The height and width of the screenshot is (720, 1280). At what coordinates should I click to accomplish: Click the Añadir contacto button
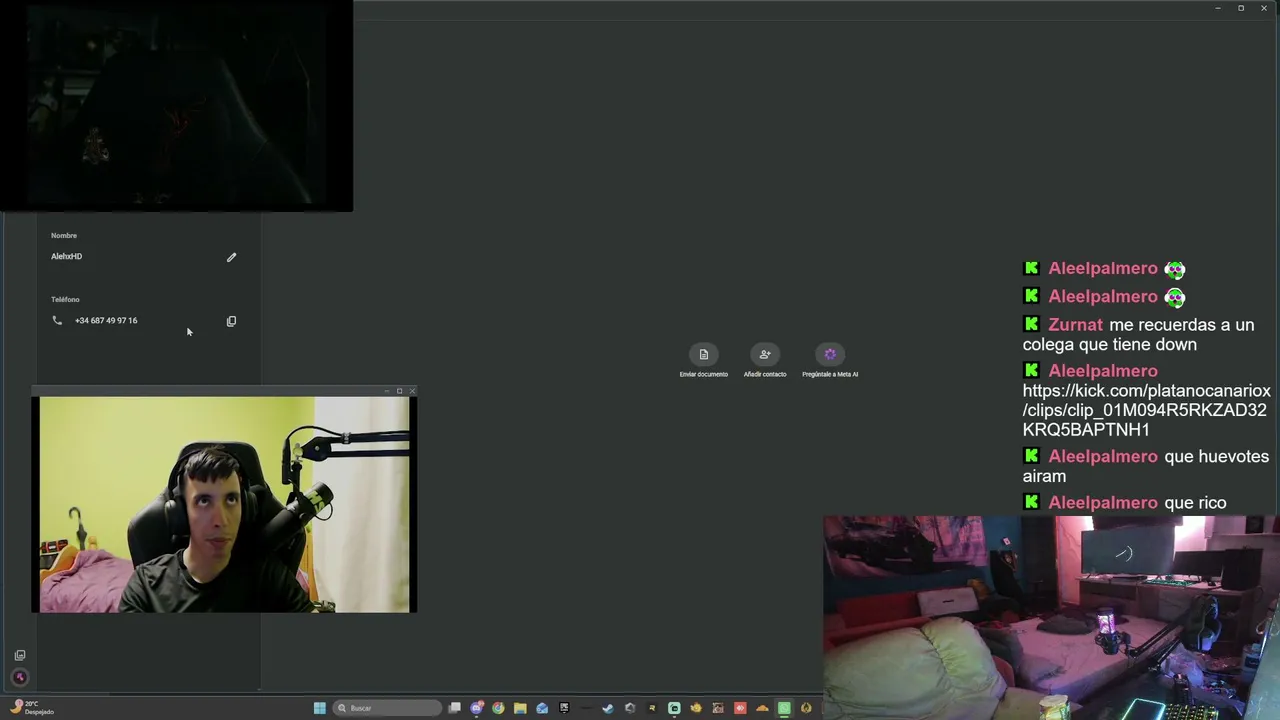[765, 361]
